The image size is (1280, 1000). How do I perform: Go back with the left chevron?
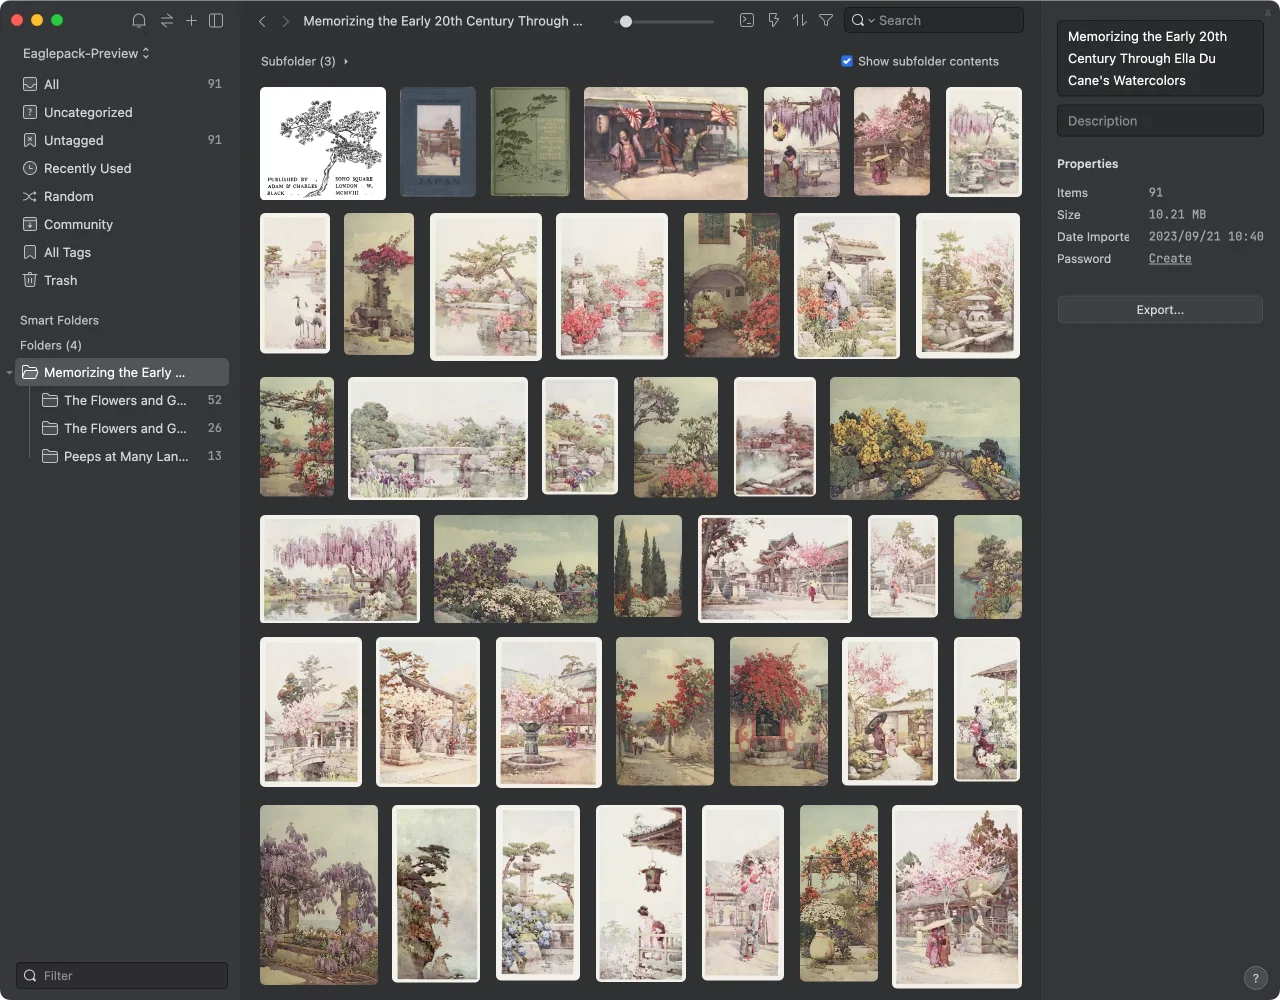[262, 21]
